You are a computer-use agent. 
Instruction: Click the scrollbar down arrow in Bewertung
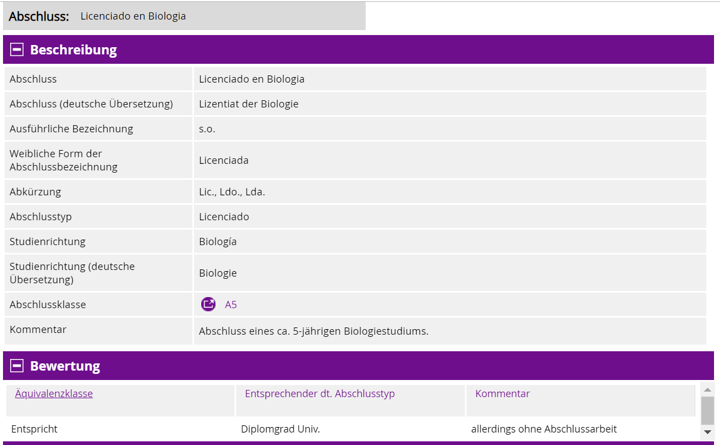pyautogui.click(x=708, y=432)
